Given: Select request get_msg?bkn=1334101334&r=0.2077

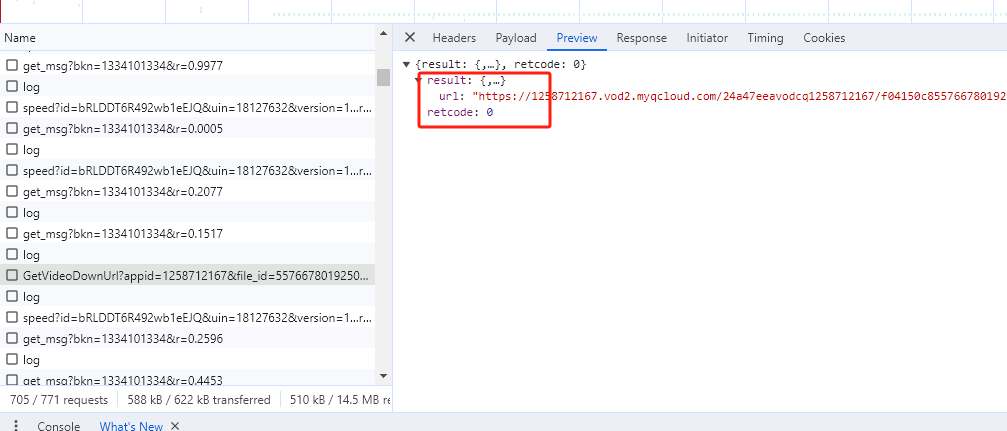Looking at the screenshot, I should pyautogui.click(x=188, y=191).
